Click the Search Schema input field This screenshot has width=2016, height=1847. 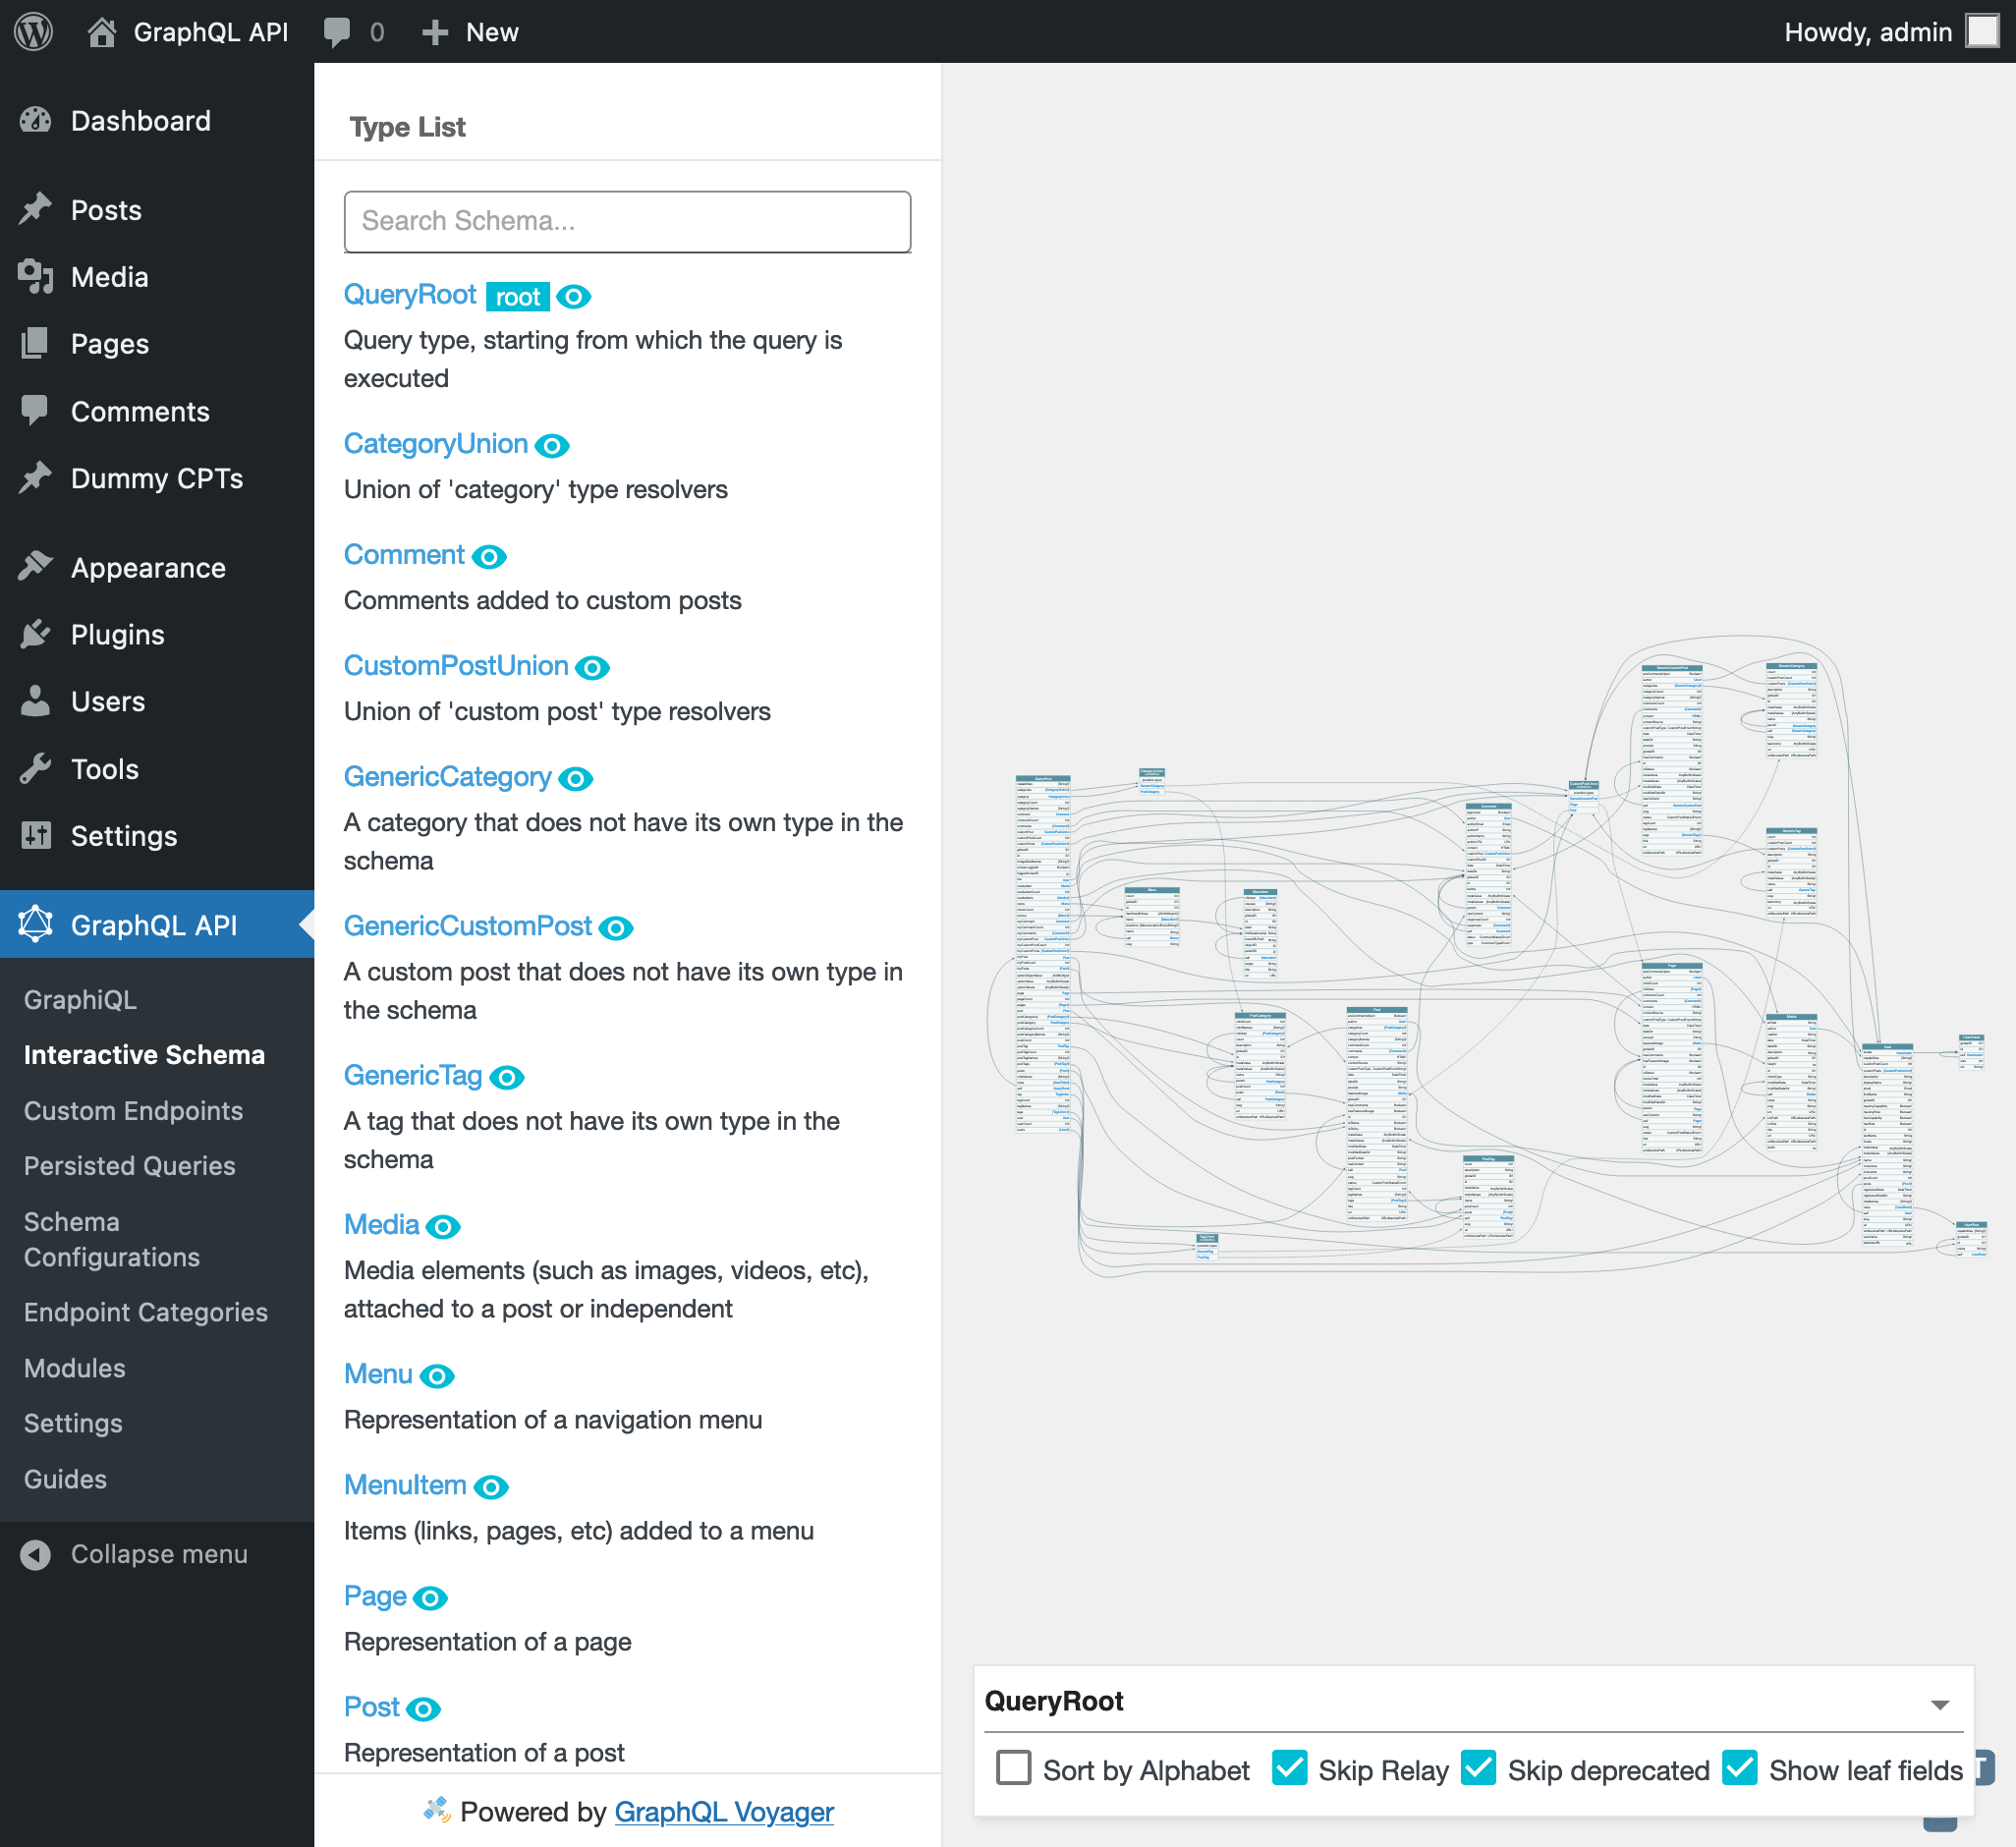click(627, 222)
